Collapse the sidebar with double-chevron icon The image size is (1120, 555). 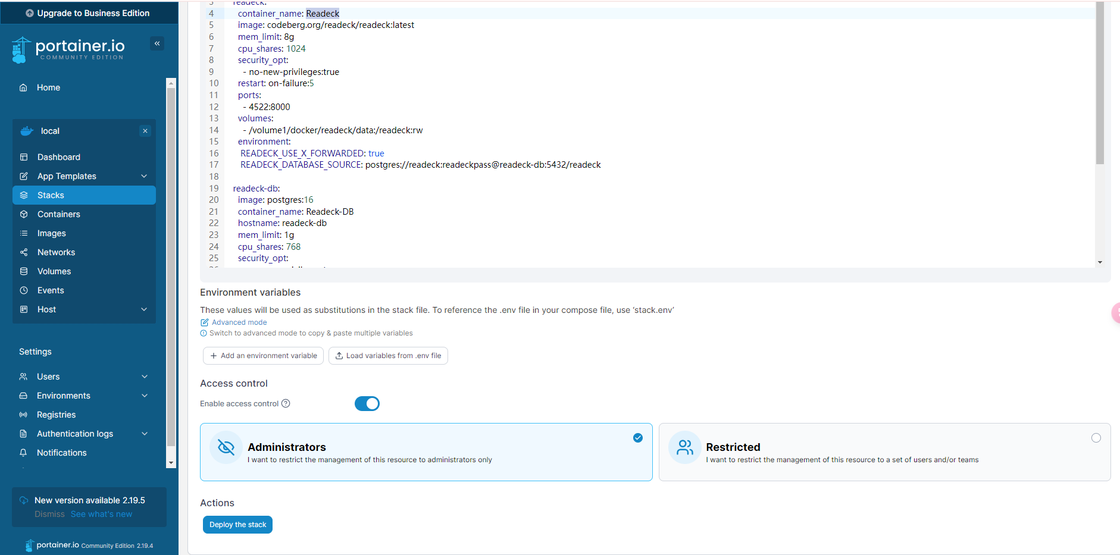point(157,44)
